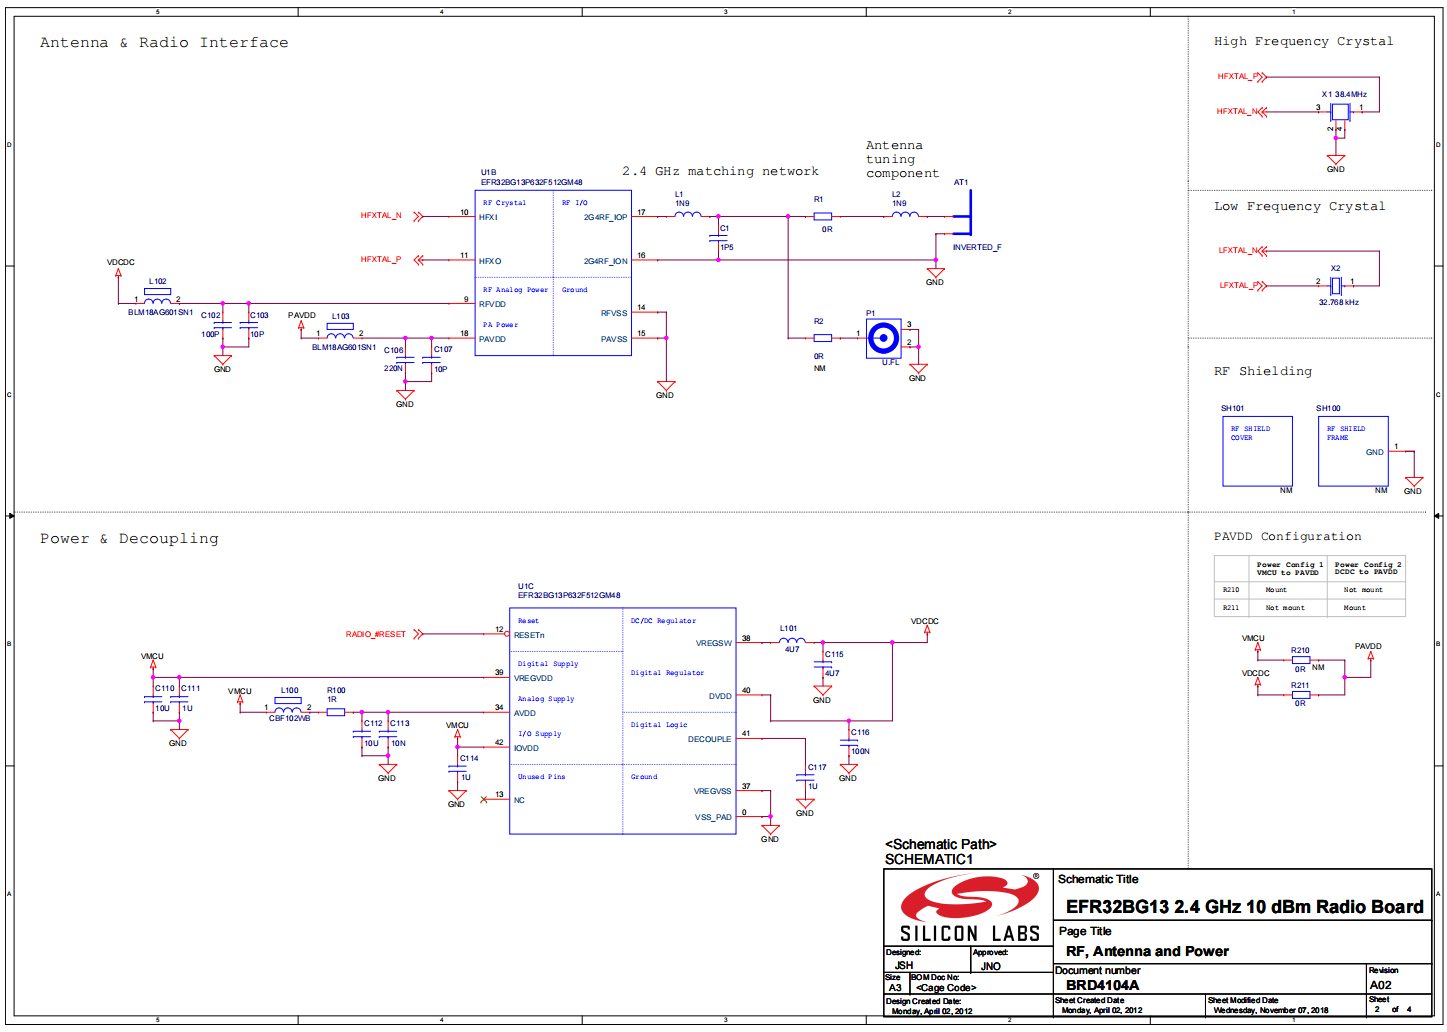Select the X1 38.4MHz crystal symbol
The image size is (1447, 1032).
pyautogui.click(x=1339, y=111)
